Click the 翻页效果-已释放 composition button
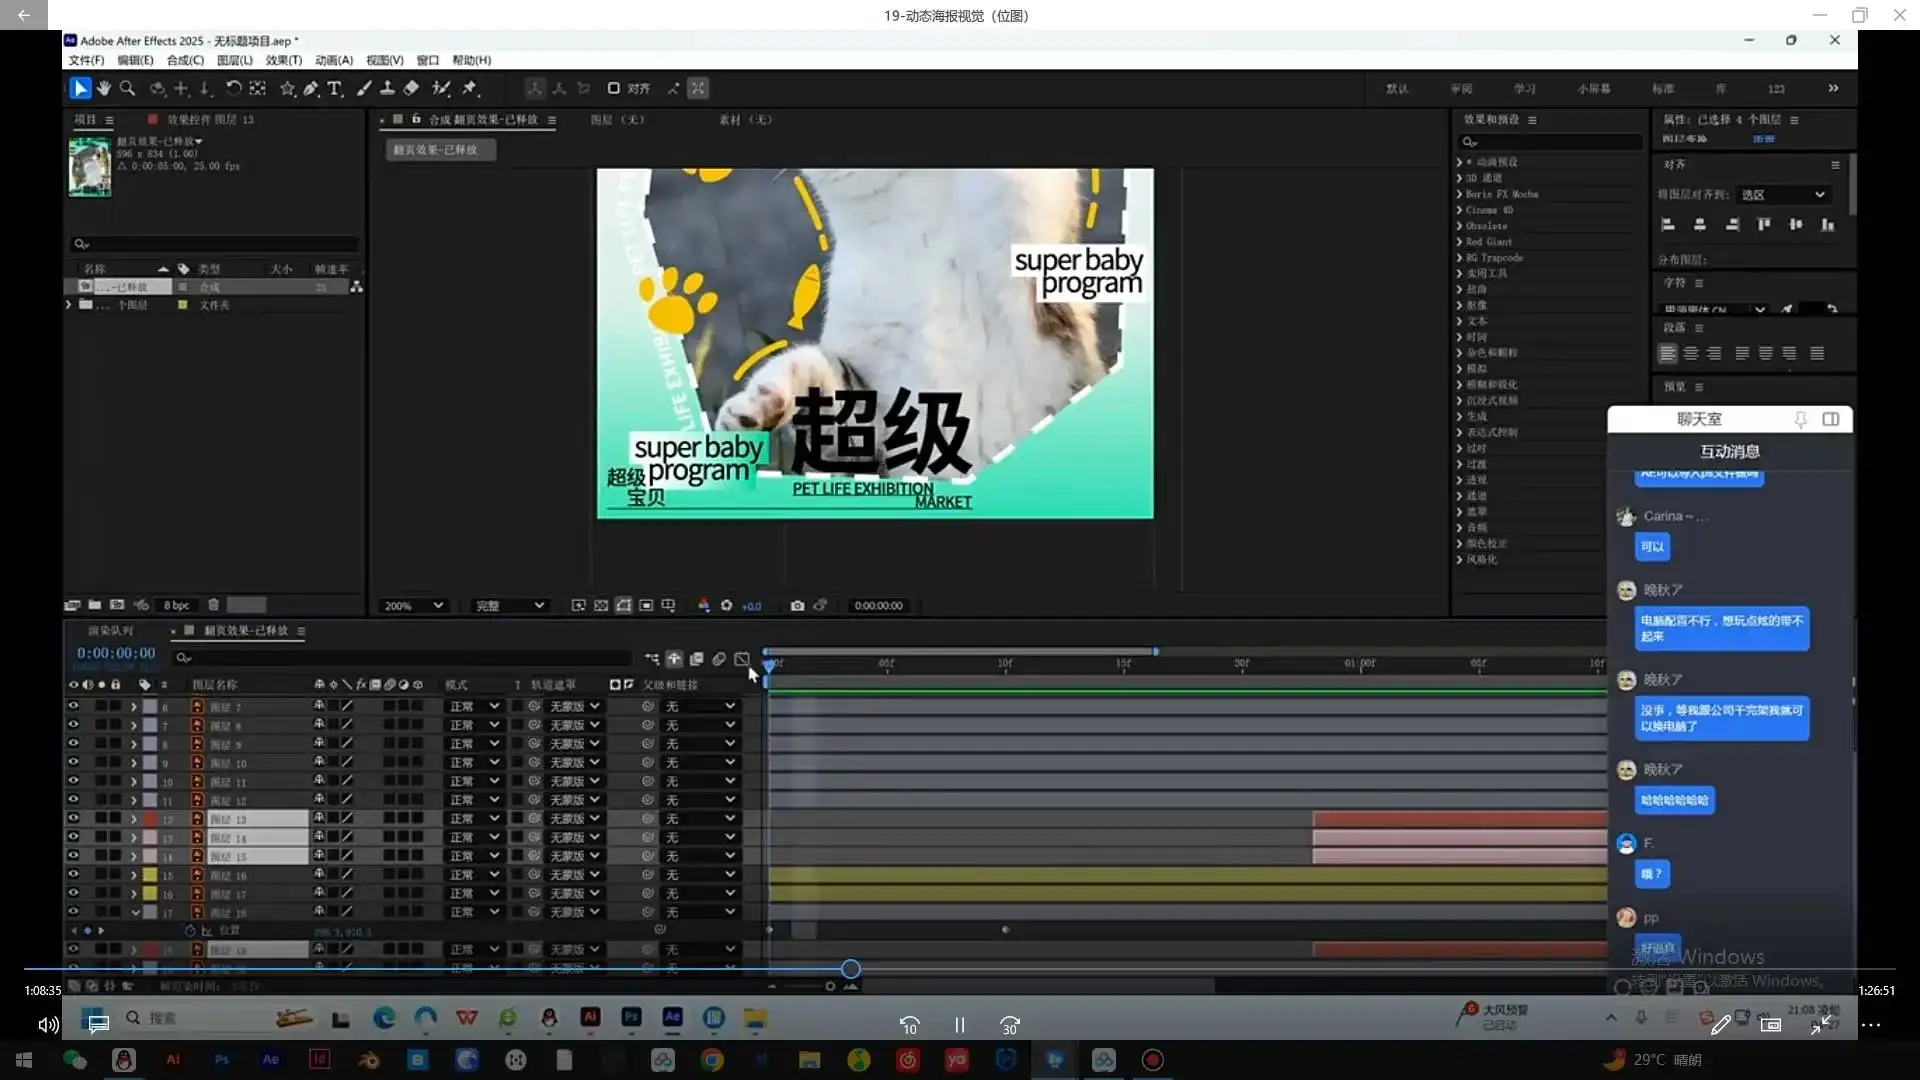Screen dimensions: 1920x1080 pos(440,149)
